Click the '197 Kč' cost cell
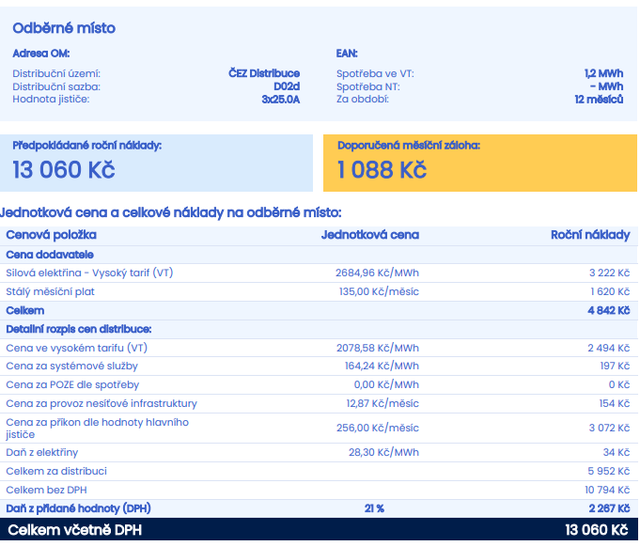 click(615, 366)
